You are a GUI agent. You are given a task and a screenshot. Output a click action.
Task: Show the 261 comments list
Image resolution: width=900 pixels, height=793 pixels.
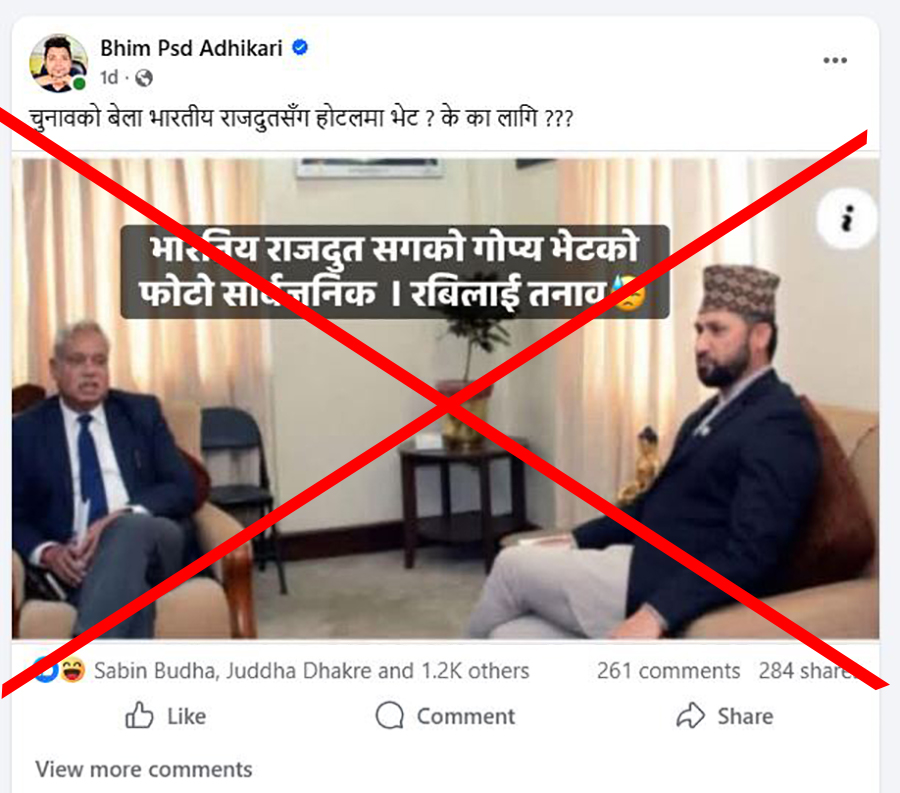tap(668, 671)
